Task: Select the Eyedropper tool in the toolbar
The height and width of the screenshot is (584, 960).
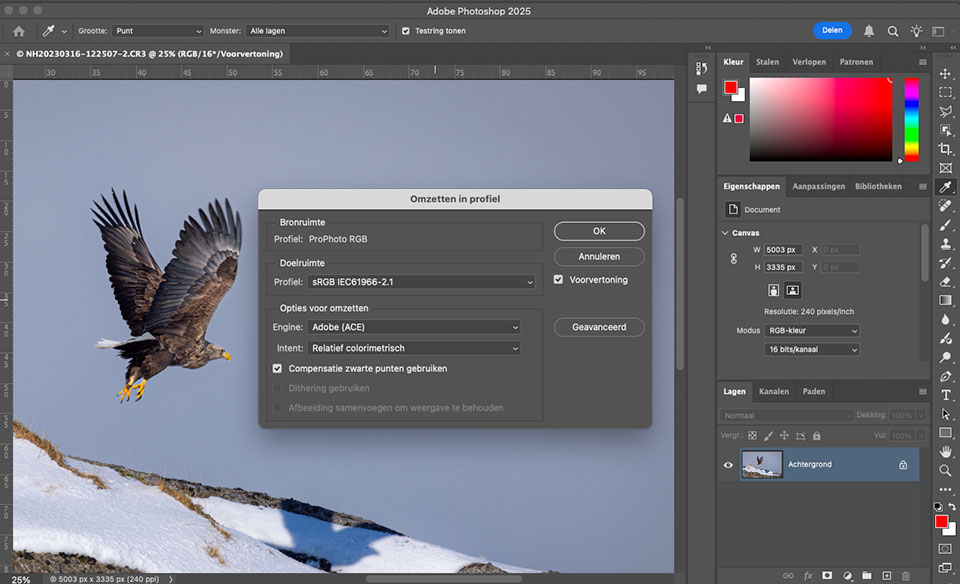Action: pos(945,187)
